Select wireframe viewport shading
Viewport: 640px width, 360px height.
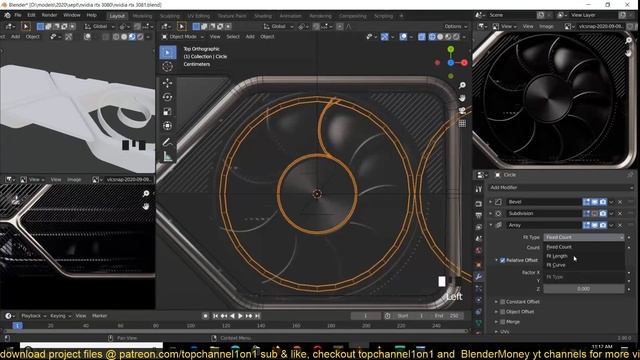coord(432,37)
